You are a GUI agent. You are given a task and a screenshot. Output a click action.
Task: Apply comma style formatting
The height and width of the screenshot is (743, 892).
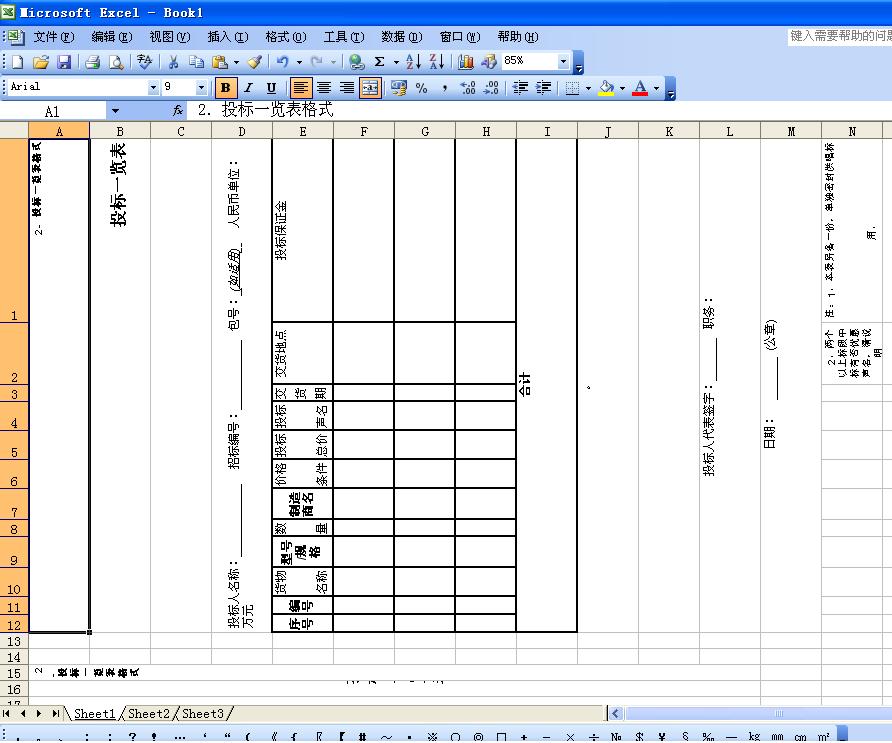pyautogui.click(x=444, y=88)
